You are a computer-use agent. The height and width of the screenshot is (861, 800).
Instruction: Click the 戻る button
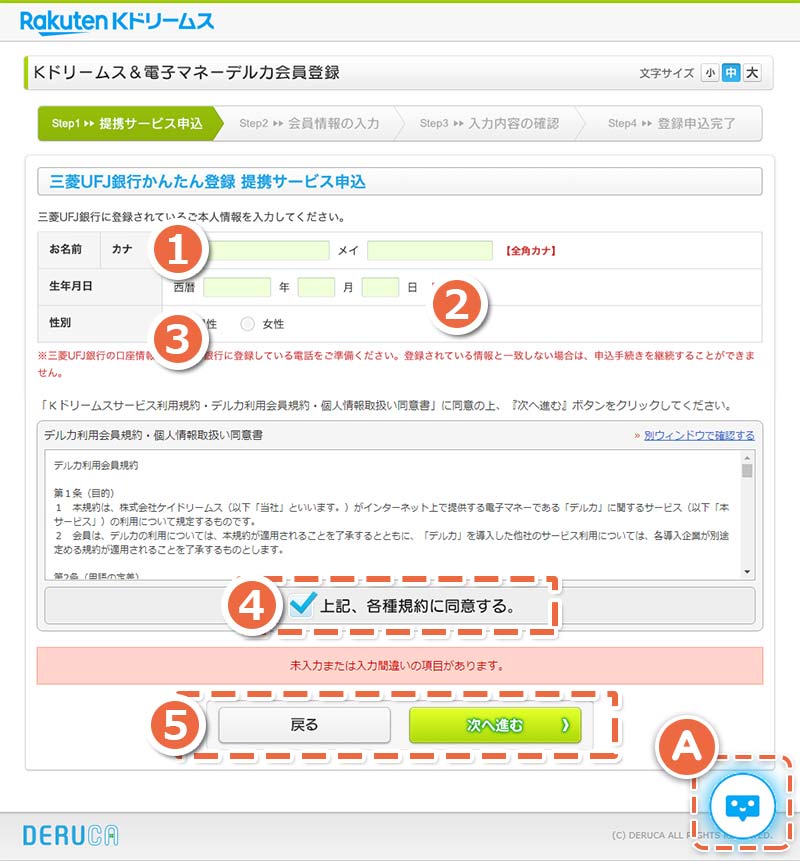304,725
